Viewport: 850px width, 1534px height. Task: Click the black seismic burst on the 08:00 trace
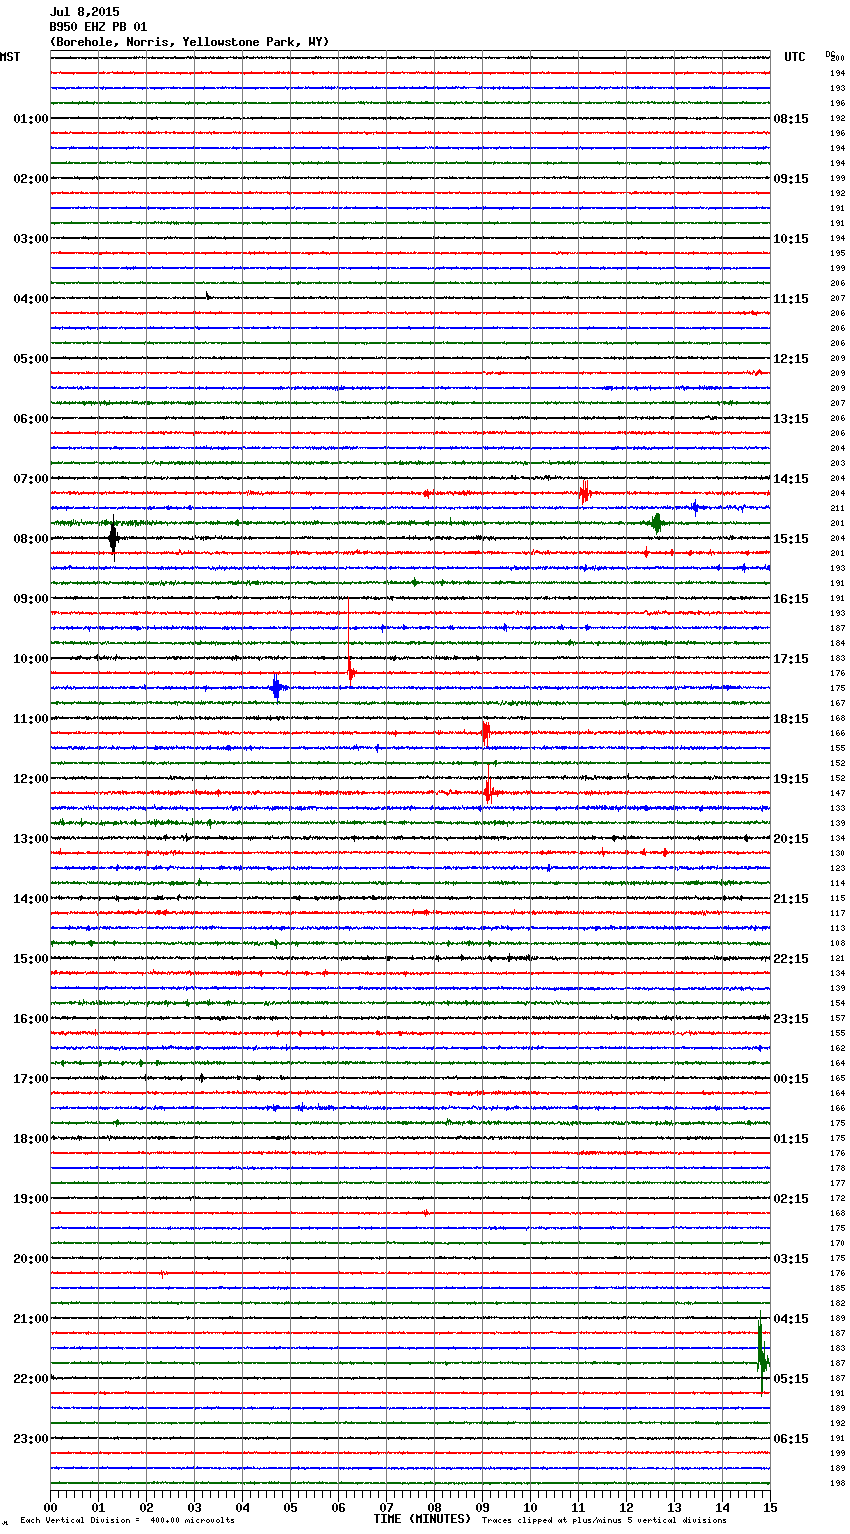(x=113, y=538)
